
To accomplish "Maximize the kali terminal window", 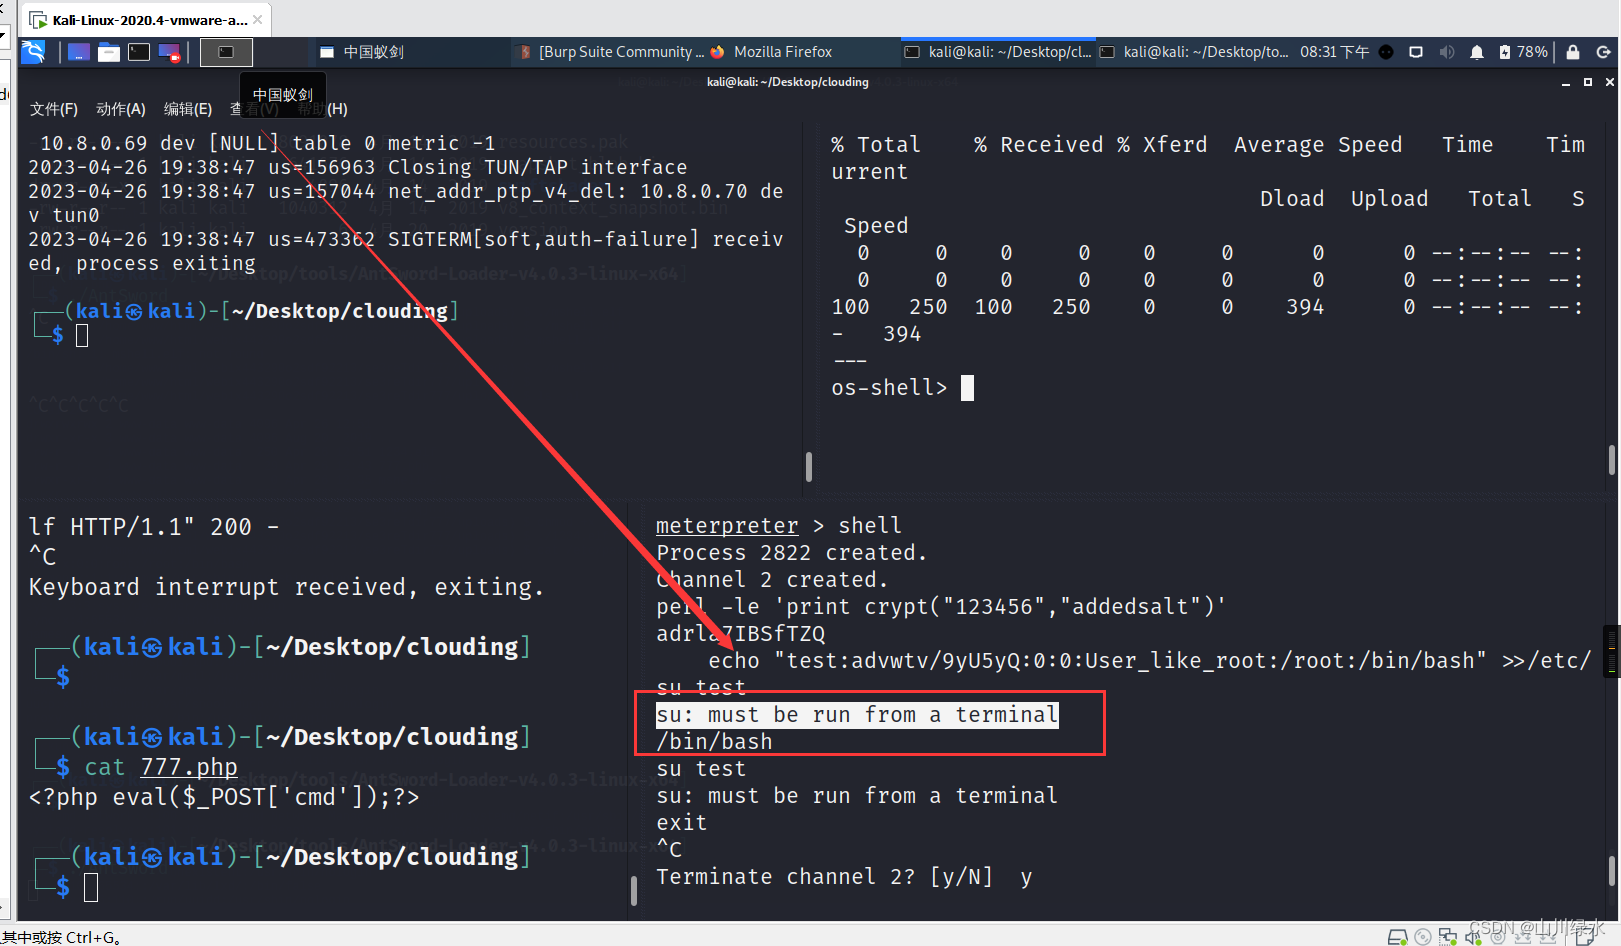I will [x=1588, y=82].
